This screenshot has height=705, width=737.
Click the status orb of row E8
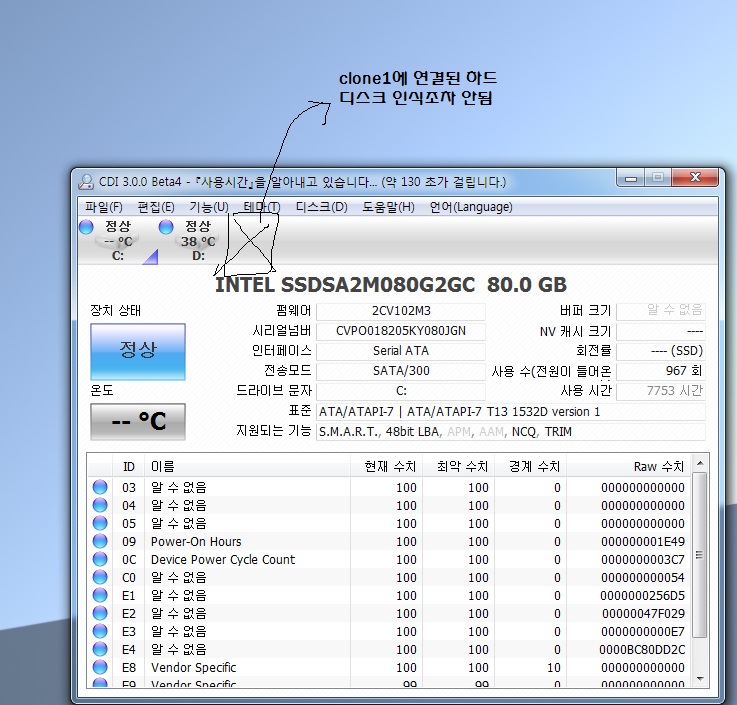[x=100, y=667]
